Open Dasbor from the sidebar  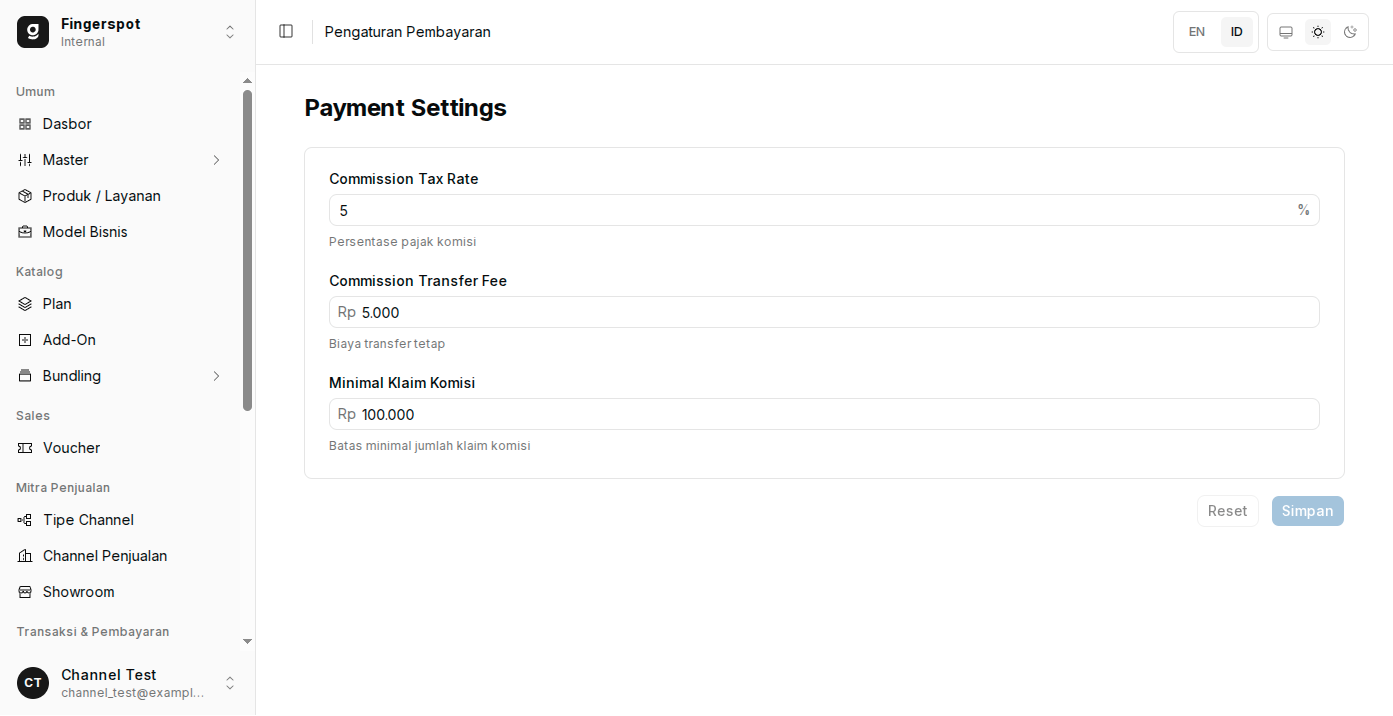120,124
